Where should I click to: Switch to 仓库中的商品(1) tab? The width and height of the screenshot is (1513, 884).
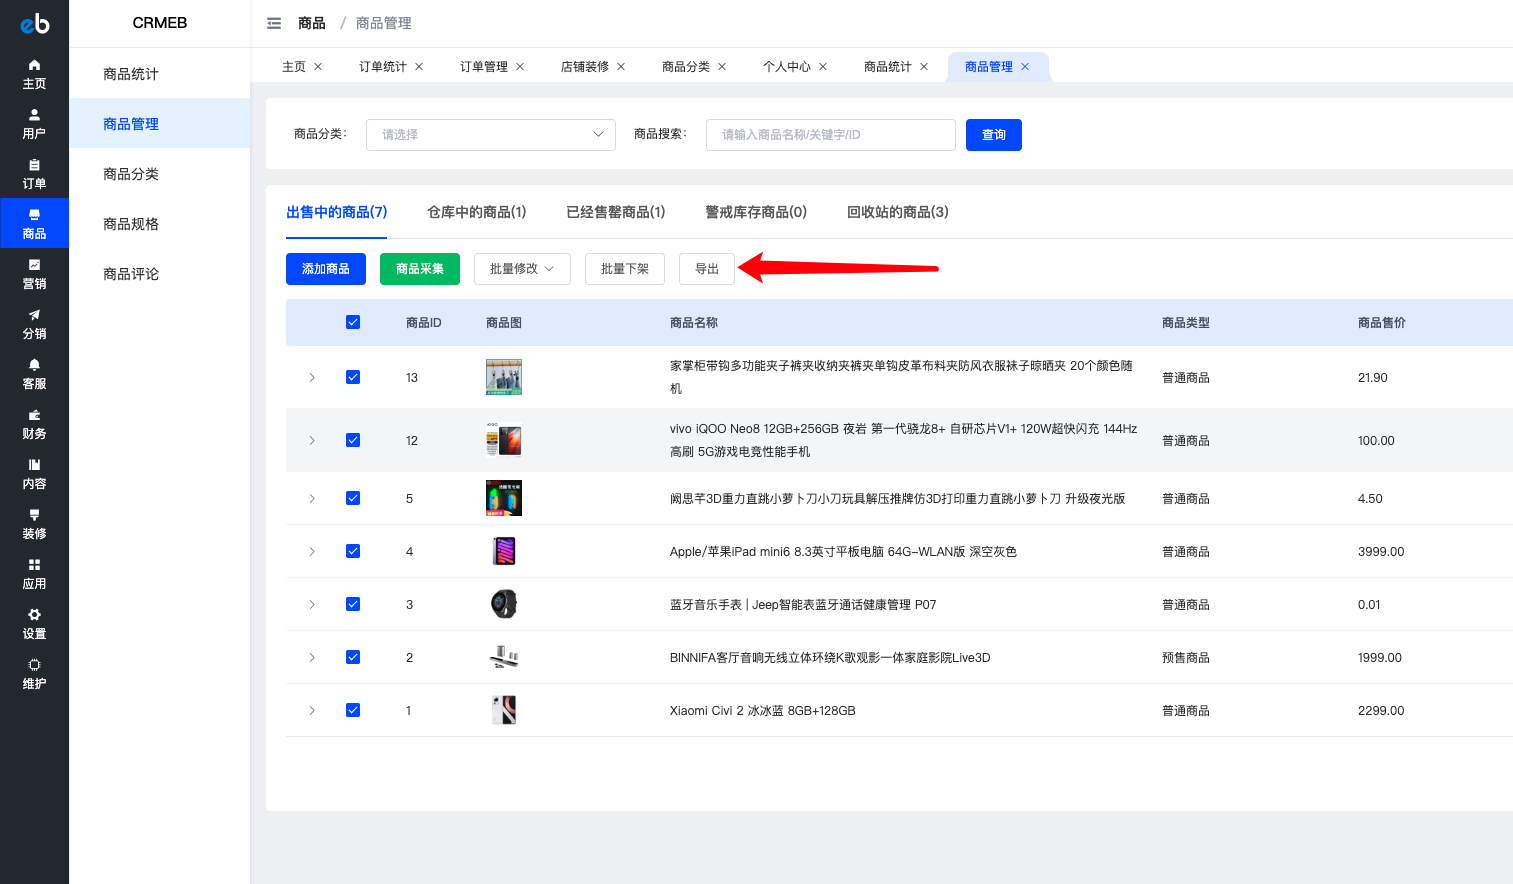476,212
